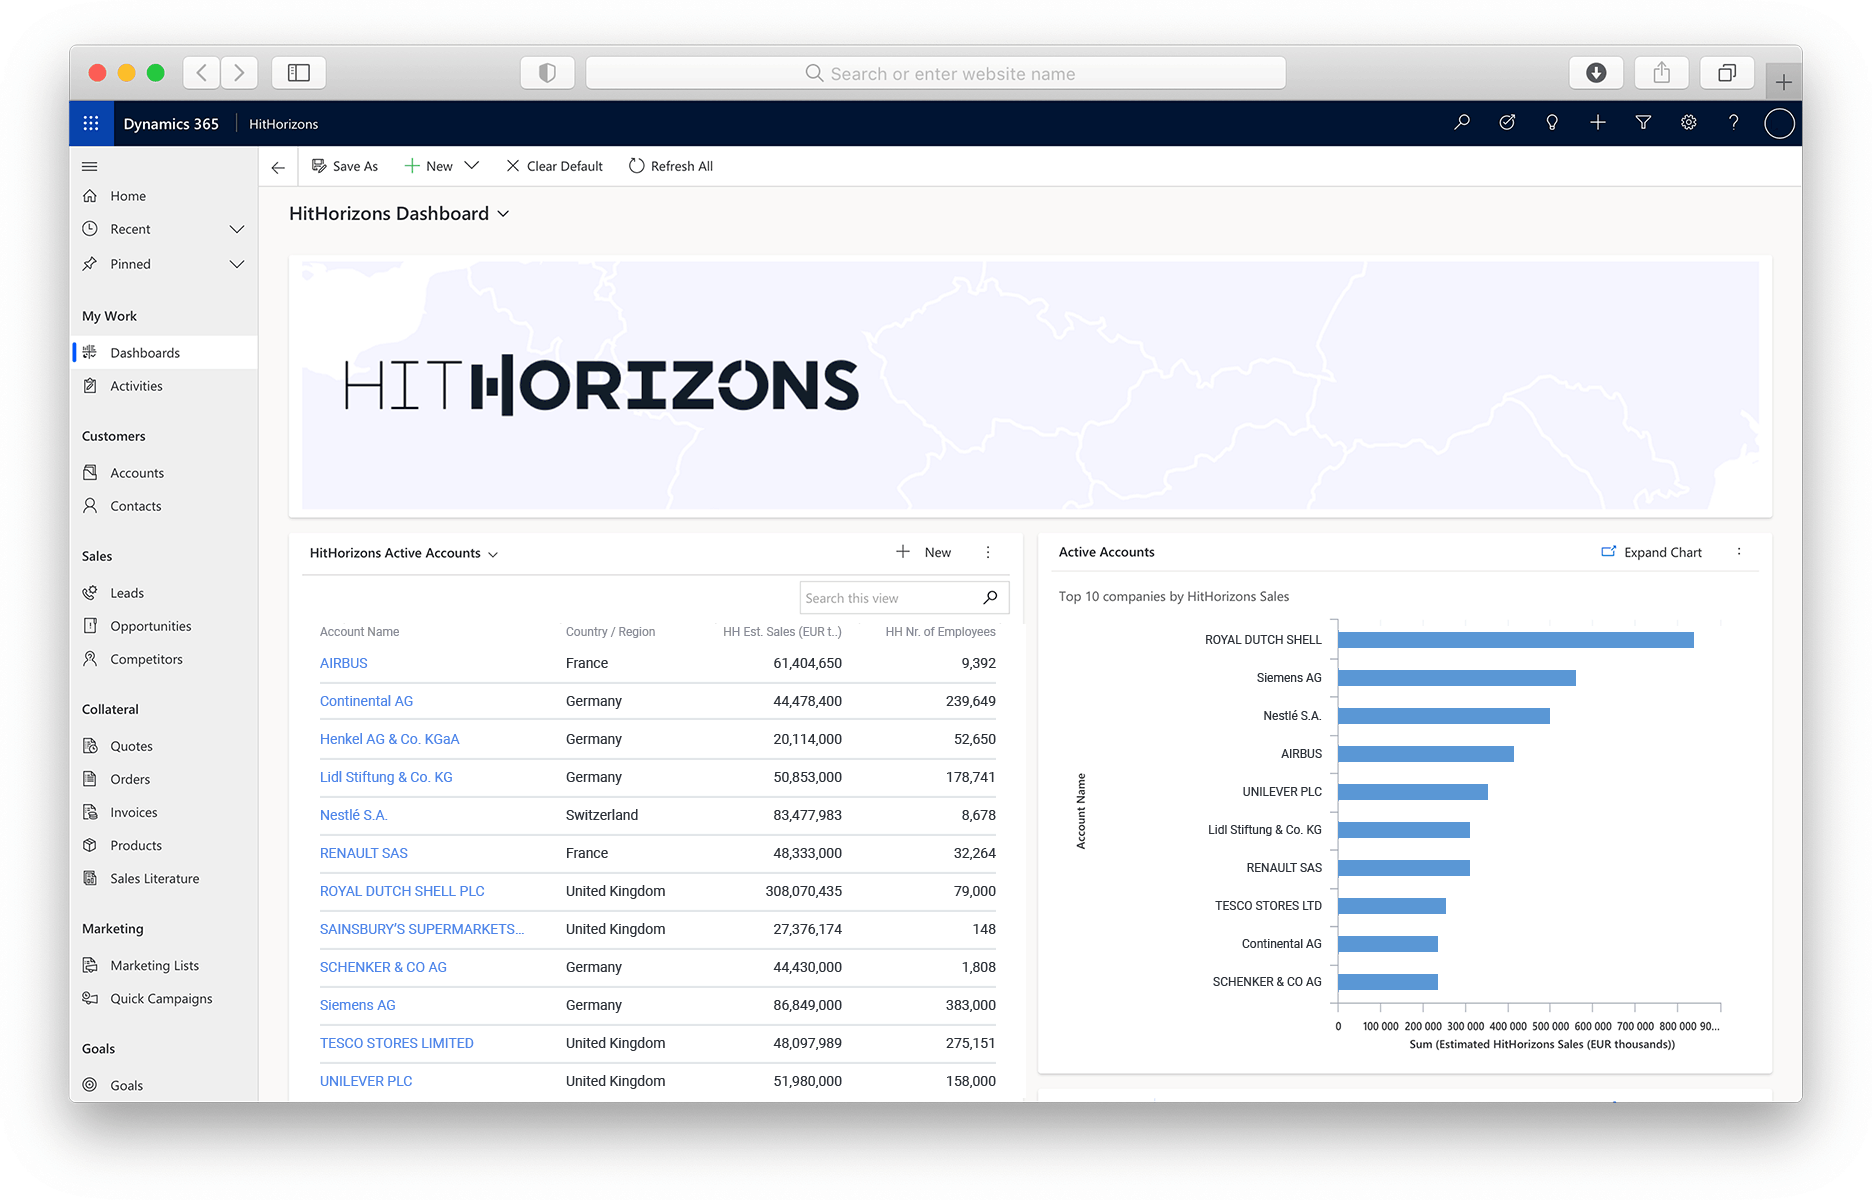This screenshot has width=1872, height=1200.
Task: Sort by the Account Name column header
Action: coord(359,632)
